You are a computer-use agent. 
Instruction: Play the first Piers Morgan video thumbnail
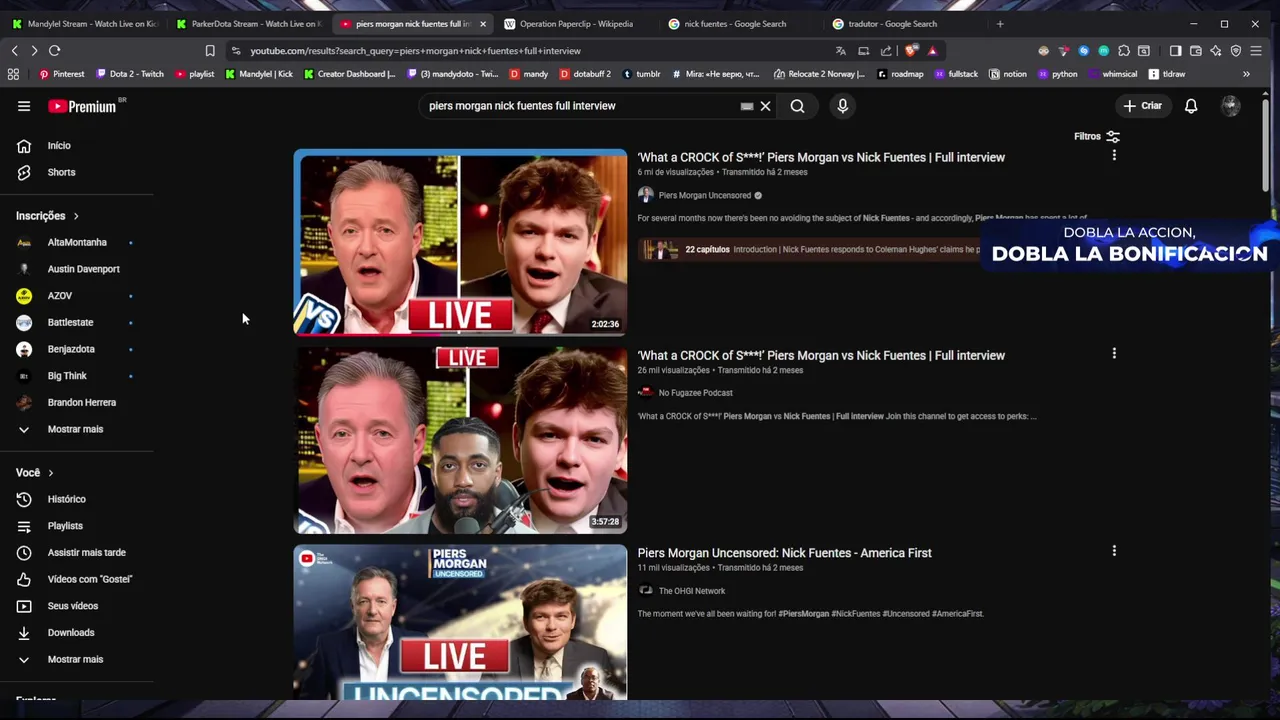coord(460,242)
